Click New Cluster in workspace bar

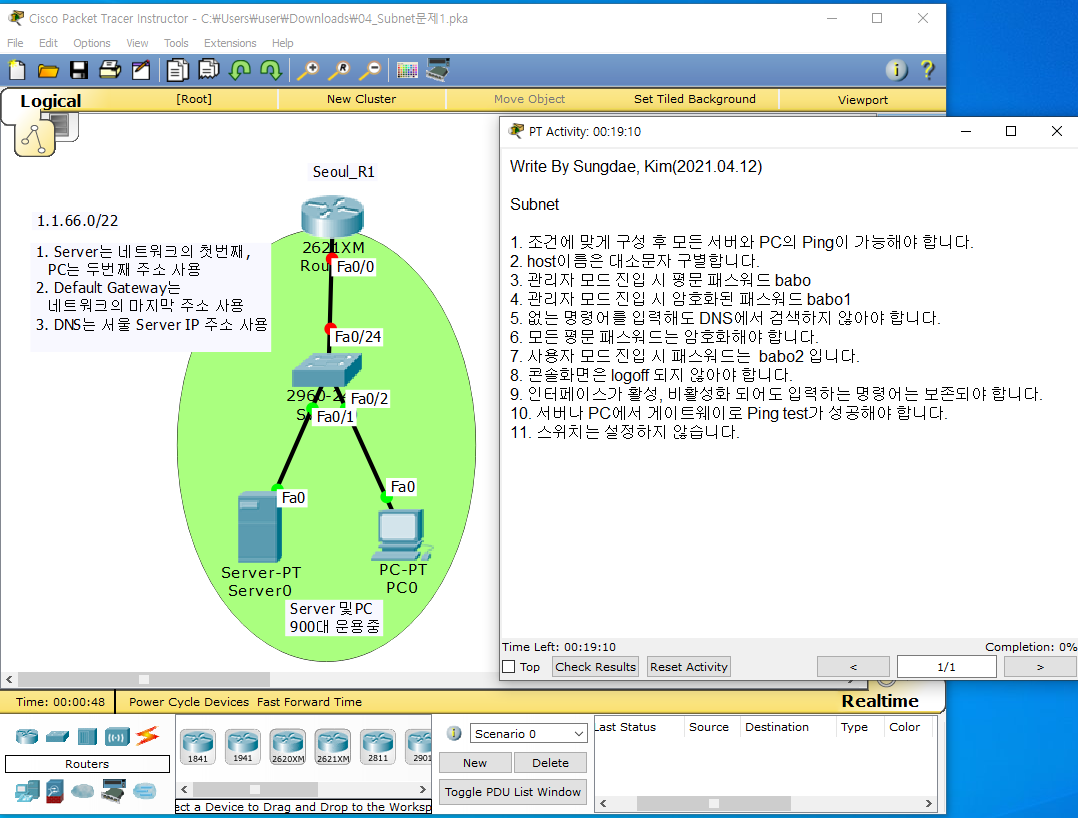tap(362, 99)
